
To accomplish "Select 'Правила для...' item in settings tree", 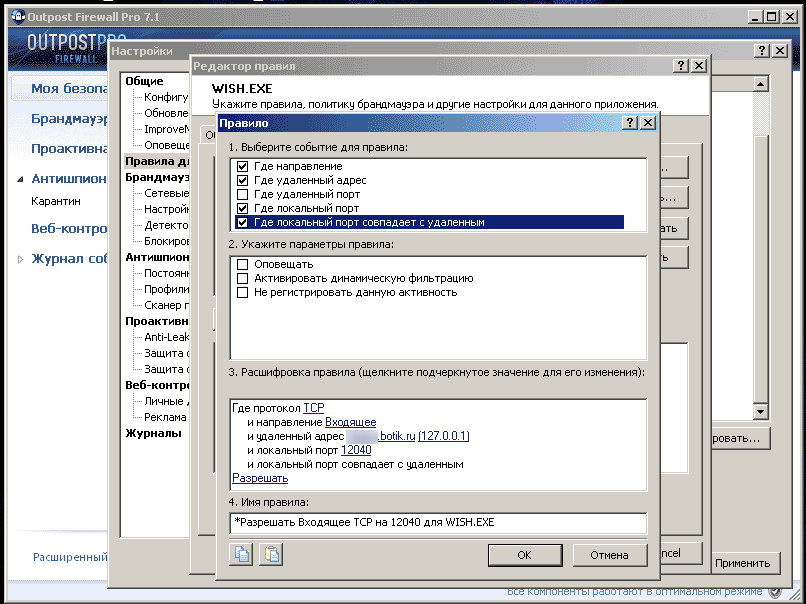I will [x=157, y=161].
